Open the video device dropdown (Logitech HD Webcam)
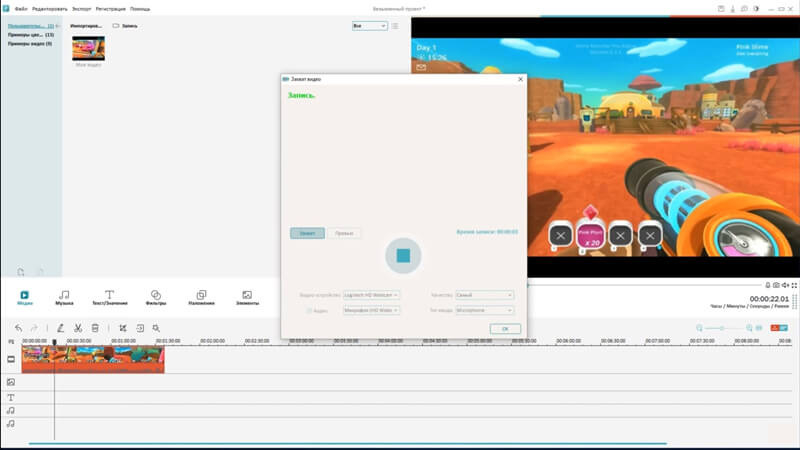800x450 pixels. pyautogui.click(x=371, y=295)
